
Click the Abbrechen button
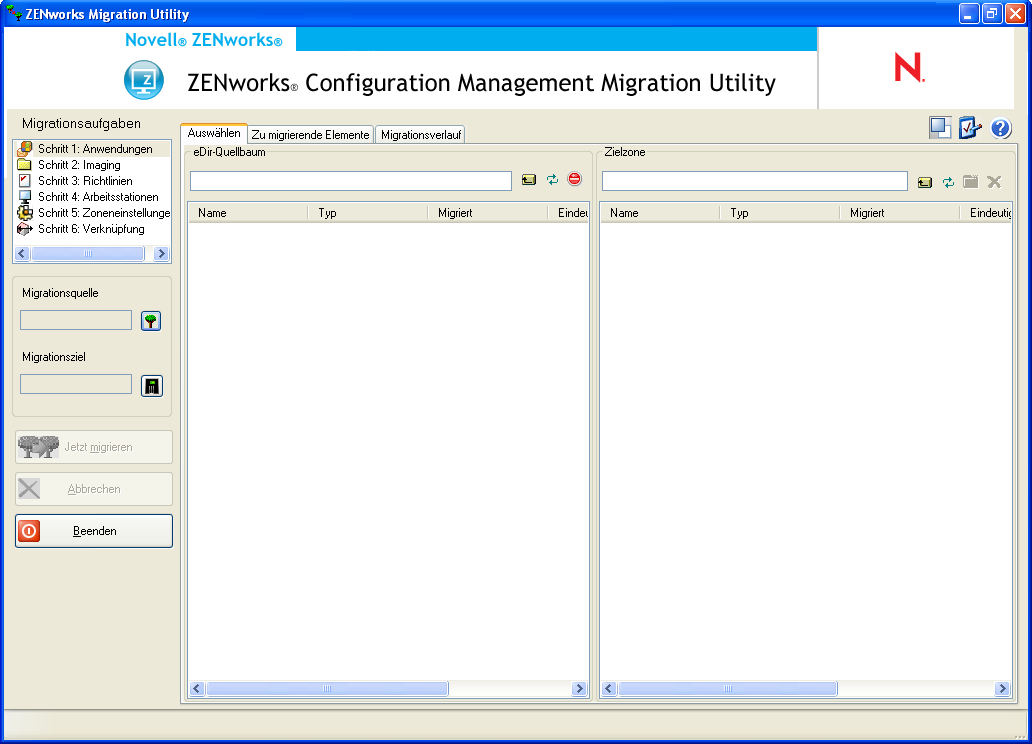pyautogui.click(x=93, y=489)
